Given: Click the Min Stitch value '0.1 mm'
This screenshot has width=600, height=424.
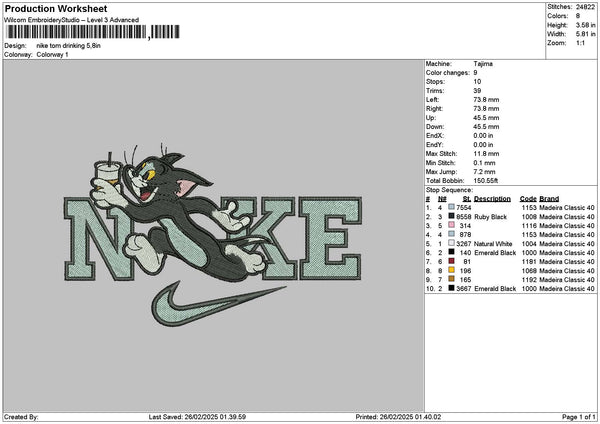Looking at the screenshot, I should pyautogui.click(x=484, y=163).
